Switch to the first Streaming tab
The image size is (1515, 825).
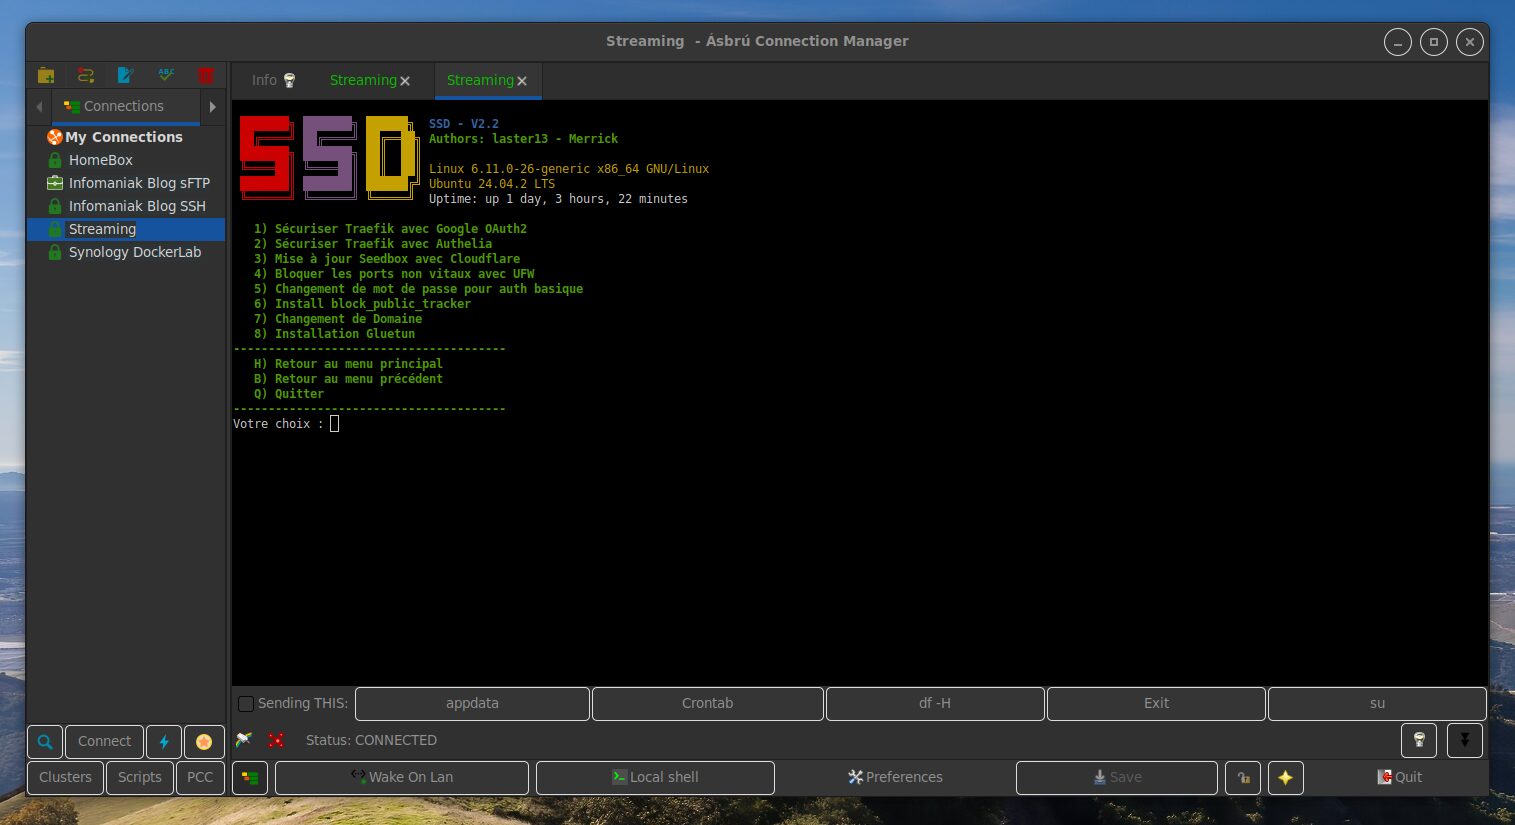click(x=370, y=80)
